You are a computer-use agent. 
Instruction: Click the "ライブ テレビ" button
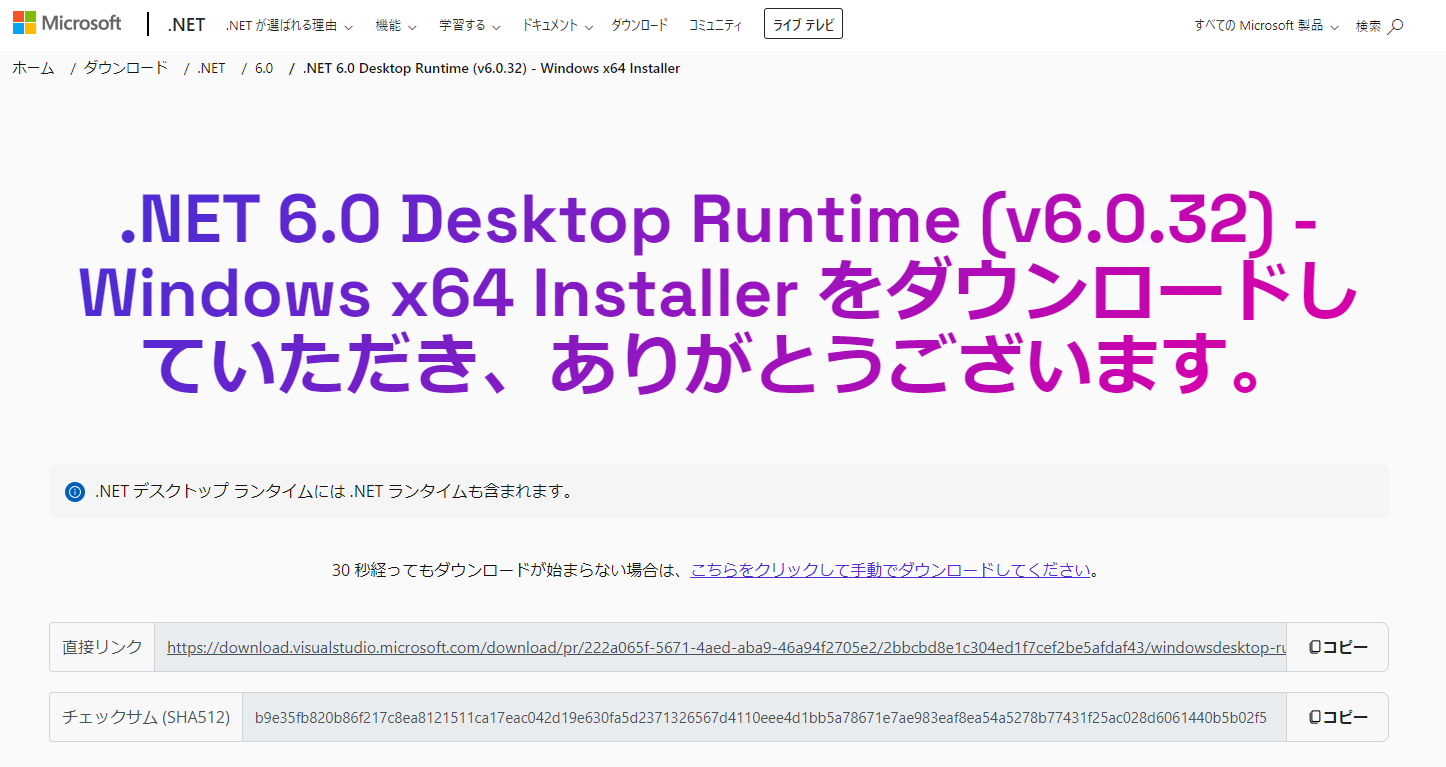click(x=803, y=25)
